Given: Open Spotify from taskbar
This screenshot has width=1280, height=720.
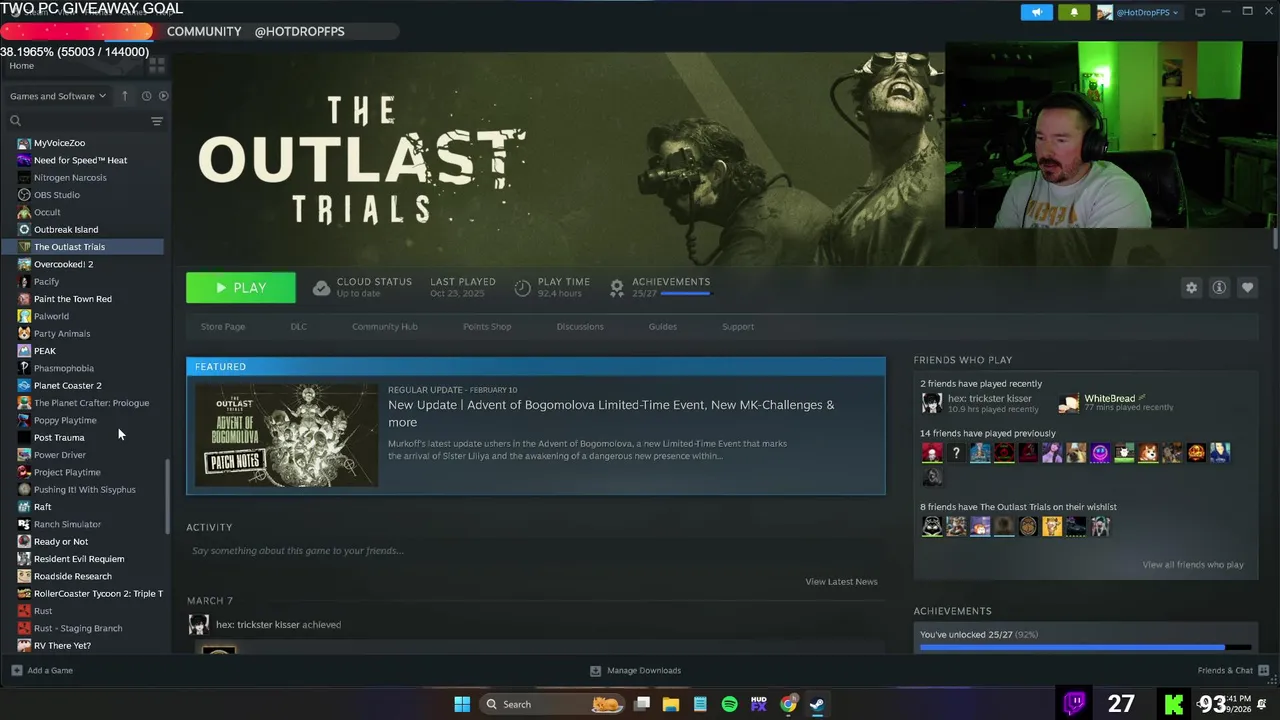Looking at the screenshot, I should [730, 704].
